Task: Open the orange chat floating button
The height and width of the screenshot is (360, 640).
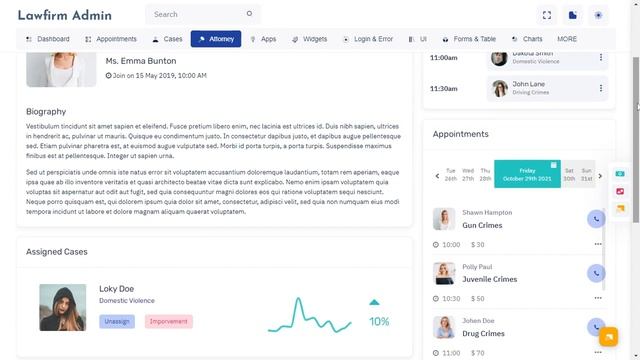Action: (x=608, y=337)
